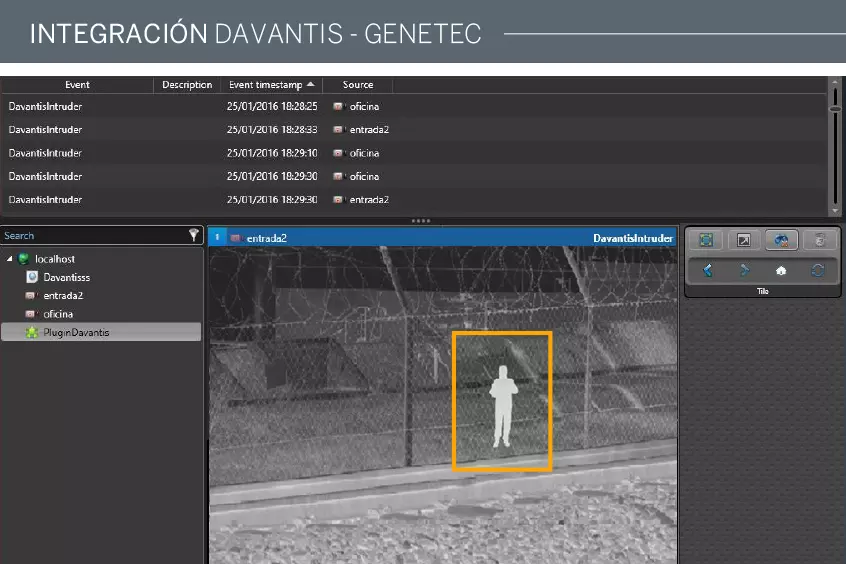Select DavantisIntruder event at 18:28:33
The width and height of the screenshot is (846, 564).
(413, 130)
